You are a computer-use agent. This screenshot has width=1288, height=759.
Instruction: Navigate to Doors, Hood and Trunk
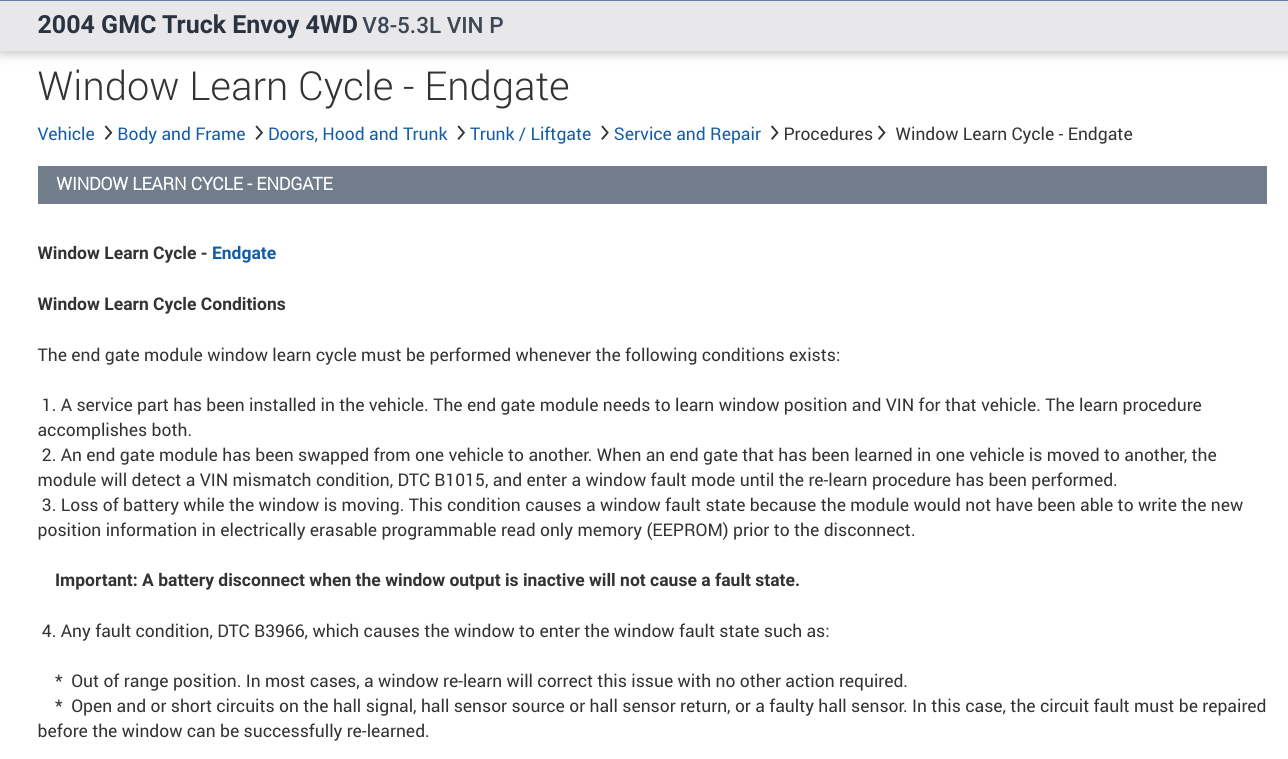[357, 134]
